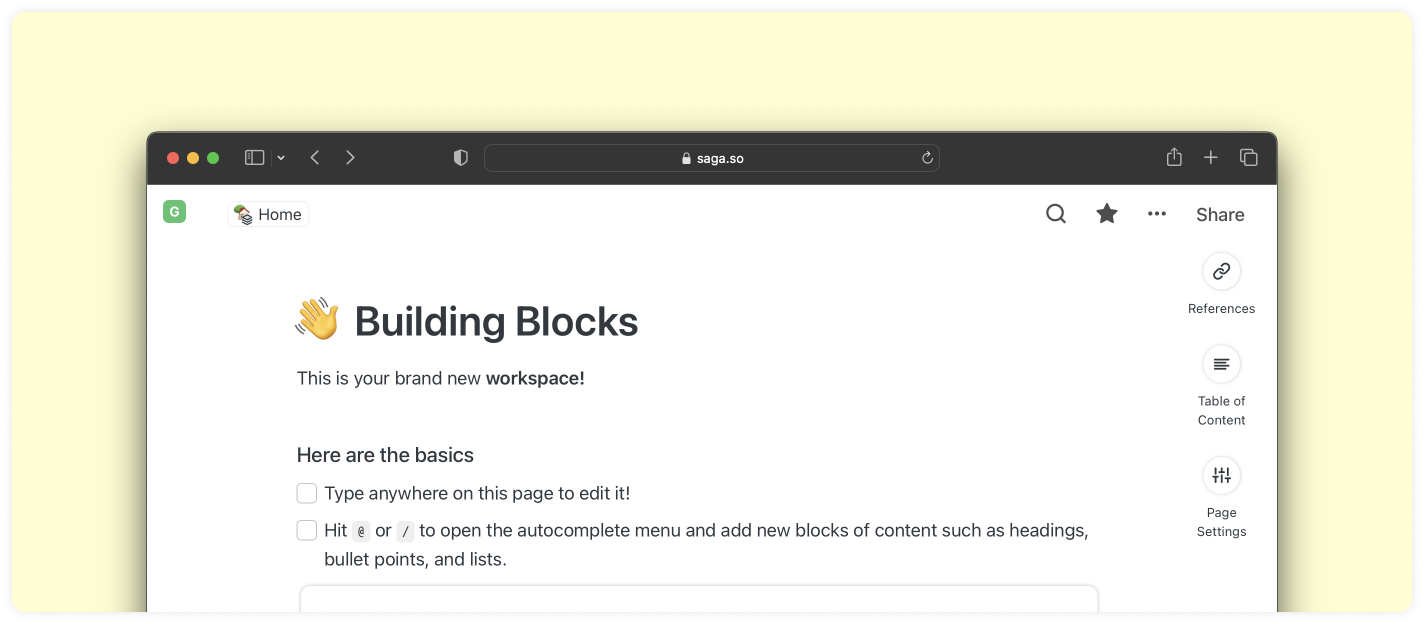Go back with the browser back arrow

pyautogui.click(x=315, y=158)
